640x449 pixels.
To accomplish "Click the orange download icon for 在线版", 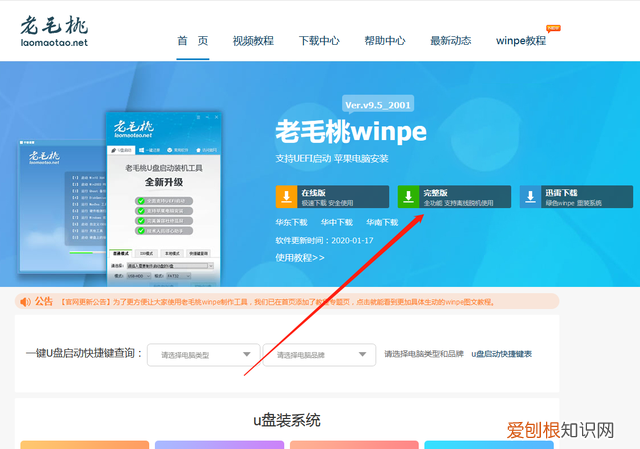I will click(x=287, y=197).
